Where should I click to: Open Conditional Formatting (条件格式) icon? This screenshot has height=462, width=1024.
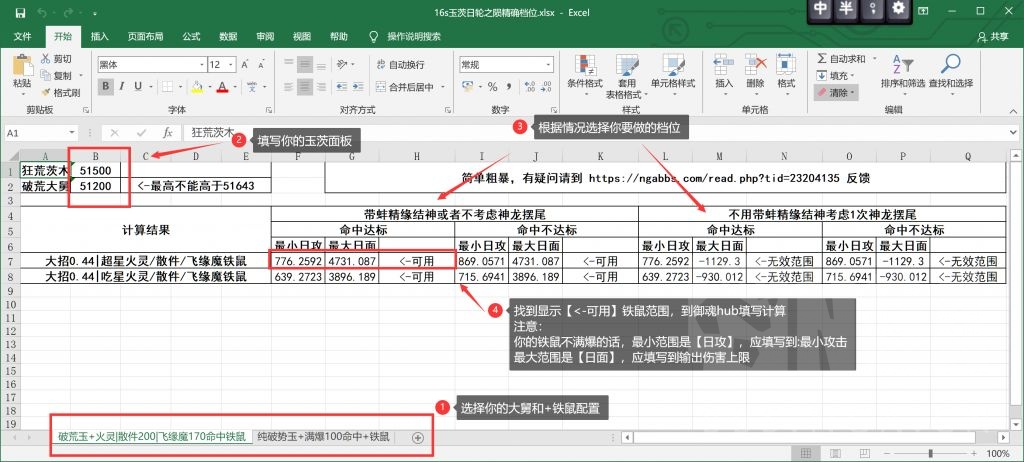pyautogui.click(x=584, y=66)
